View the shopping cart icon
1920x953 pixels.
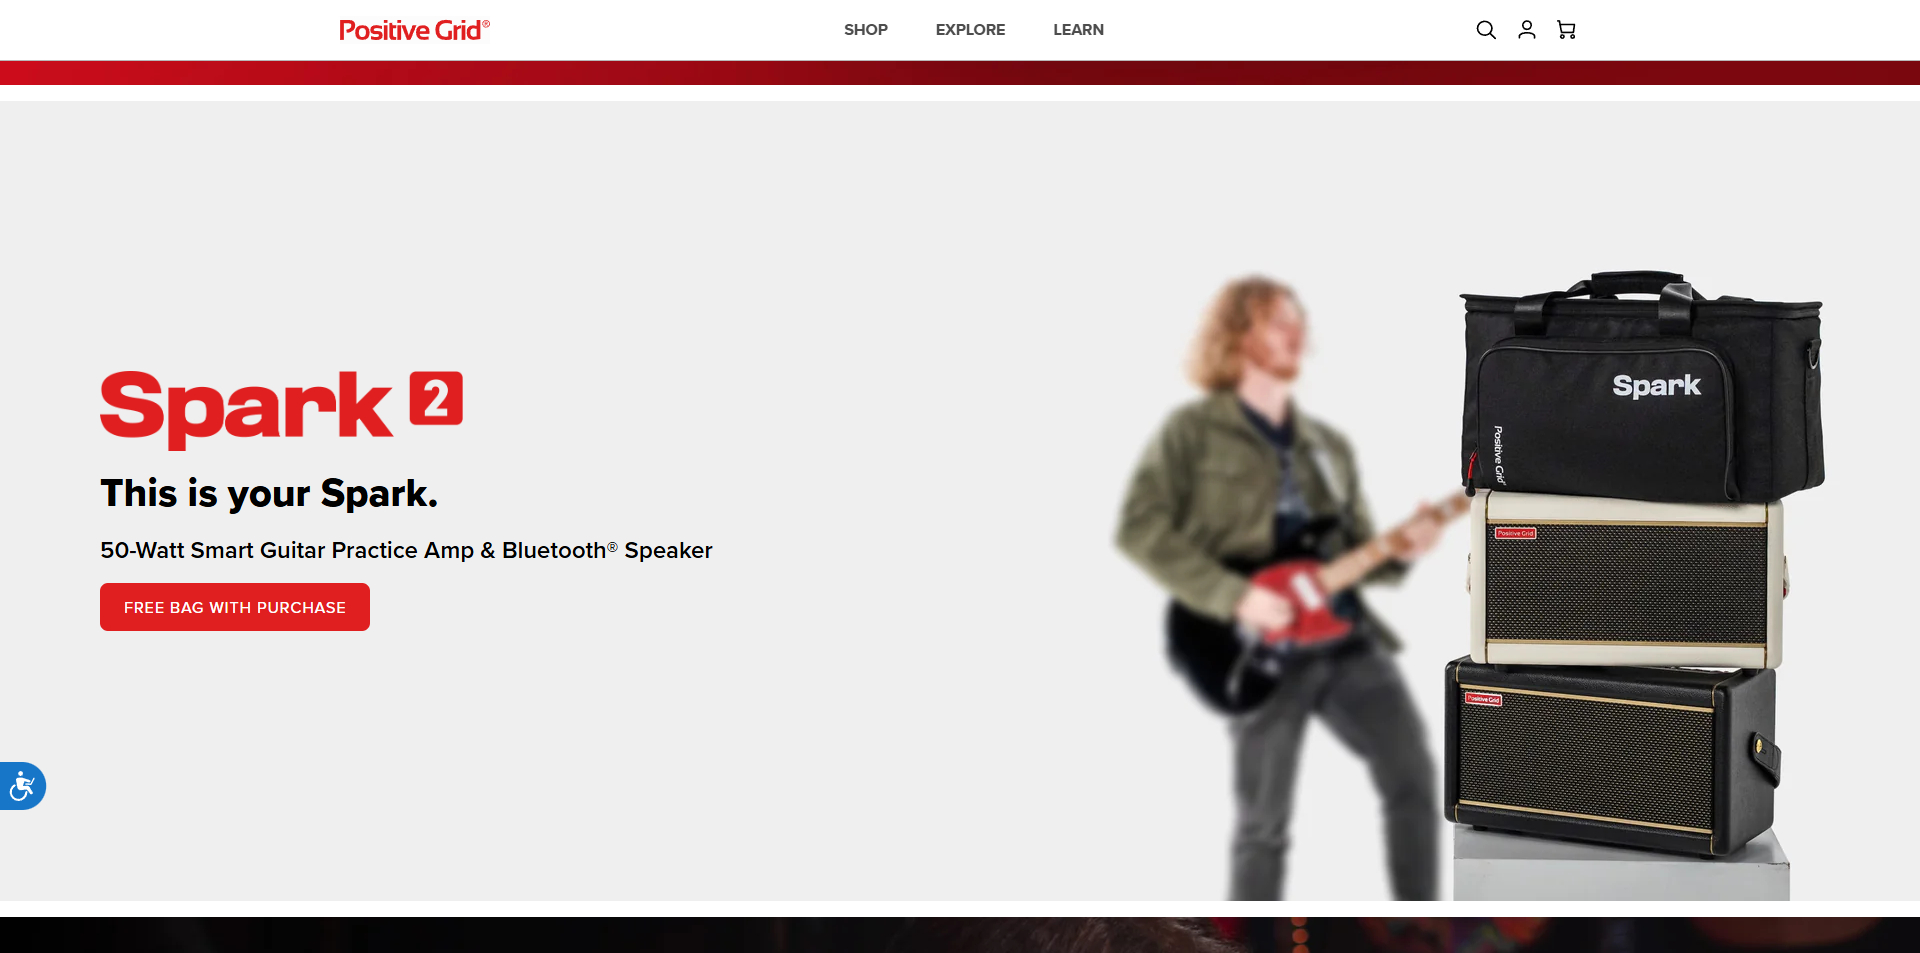1566,30
